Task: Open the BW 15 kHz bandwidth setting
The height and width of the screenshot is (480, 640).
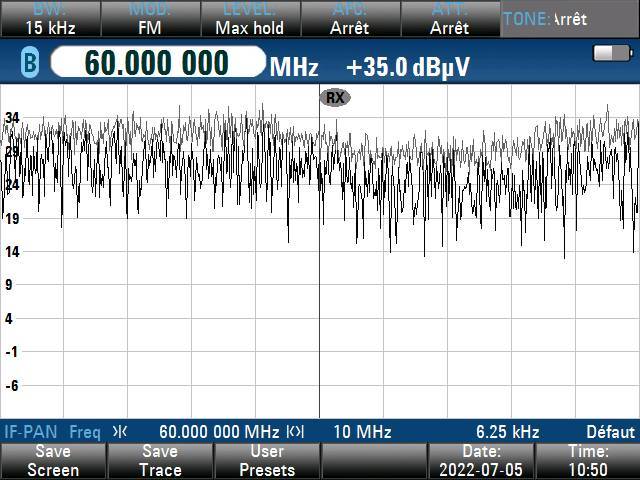Action: [49, 19]
